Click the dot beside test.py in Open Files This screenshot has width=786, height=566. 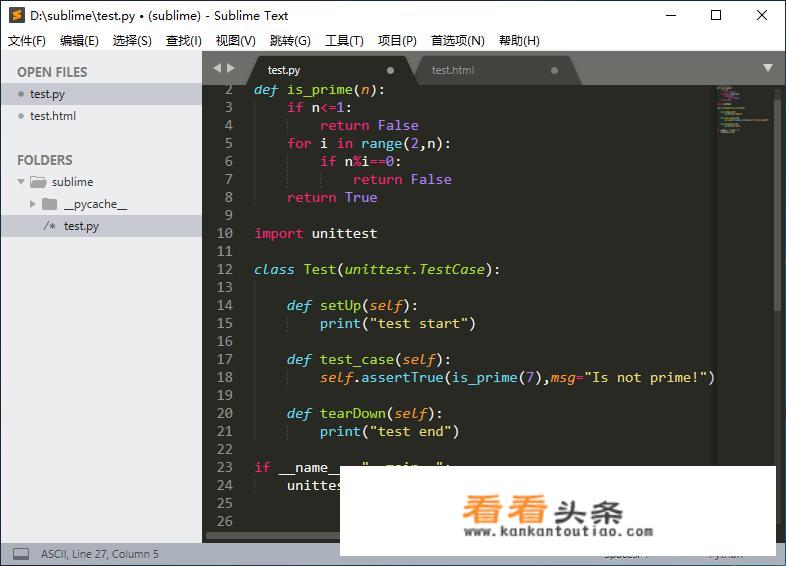point(21,94)
